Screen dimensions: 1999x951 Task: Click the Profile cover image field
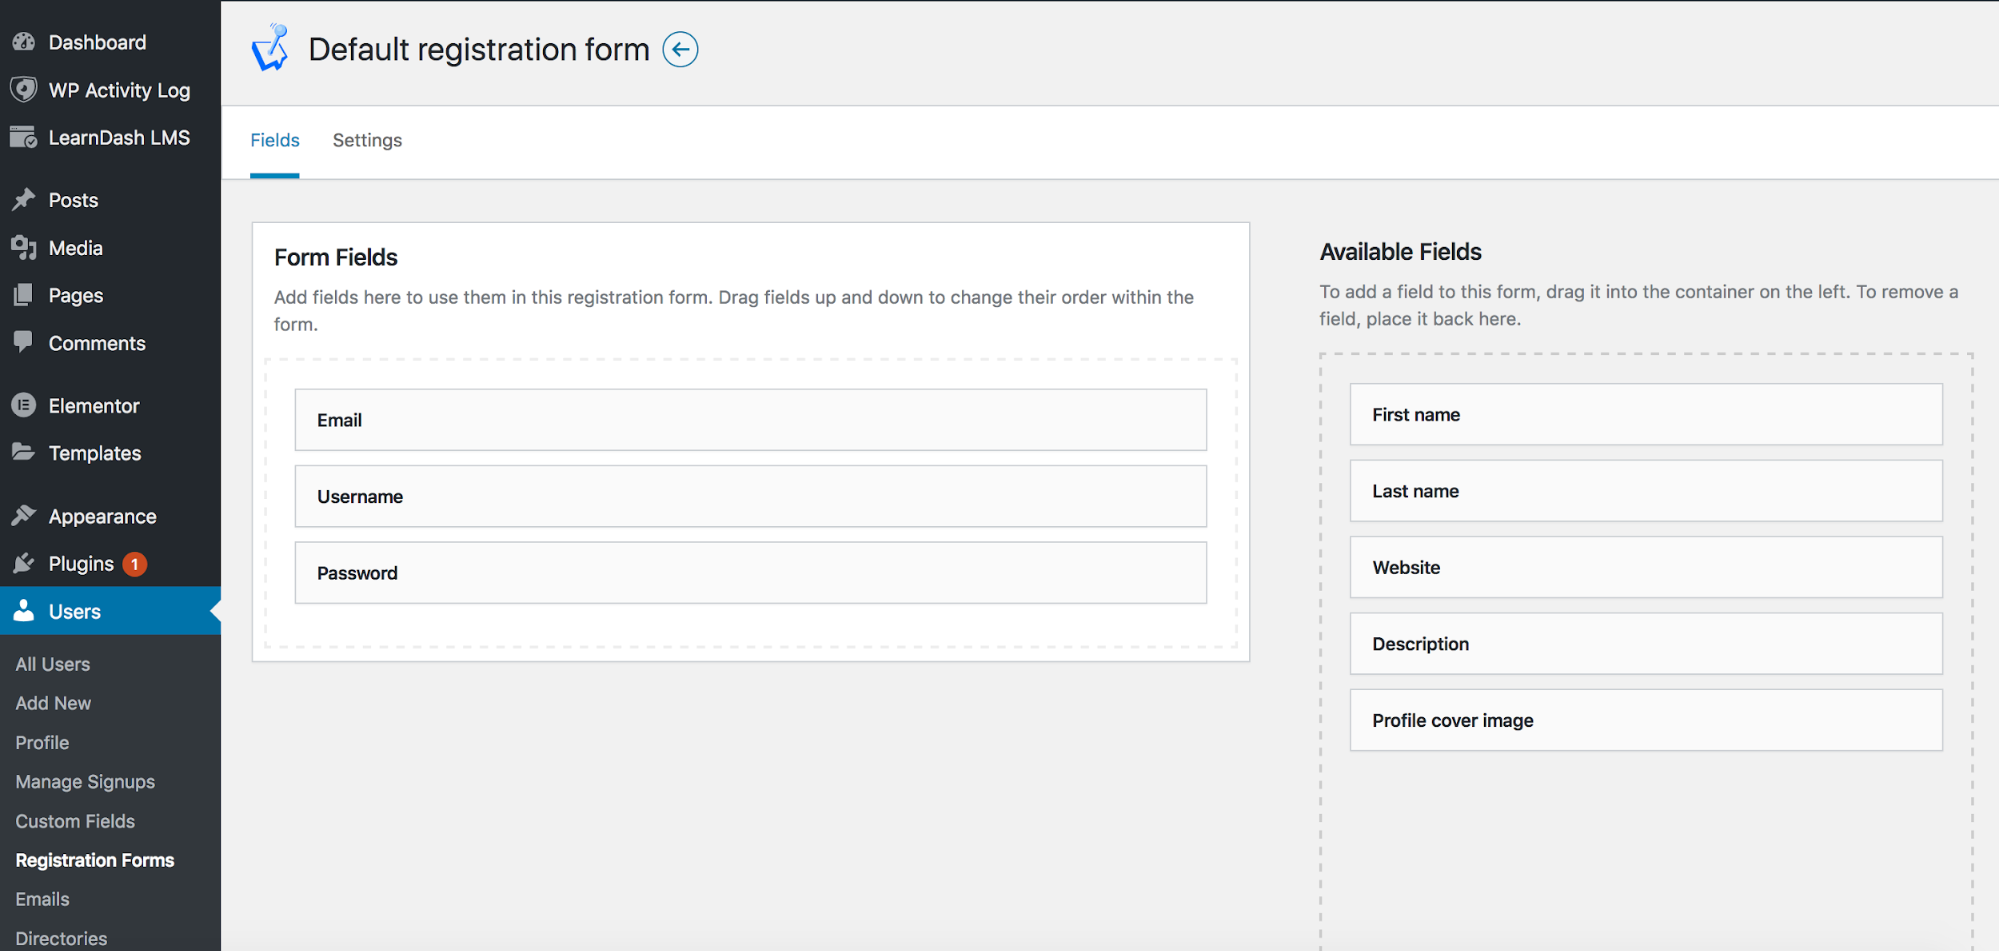[1645, 721]
